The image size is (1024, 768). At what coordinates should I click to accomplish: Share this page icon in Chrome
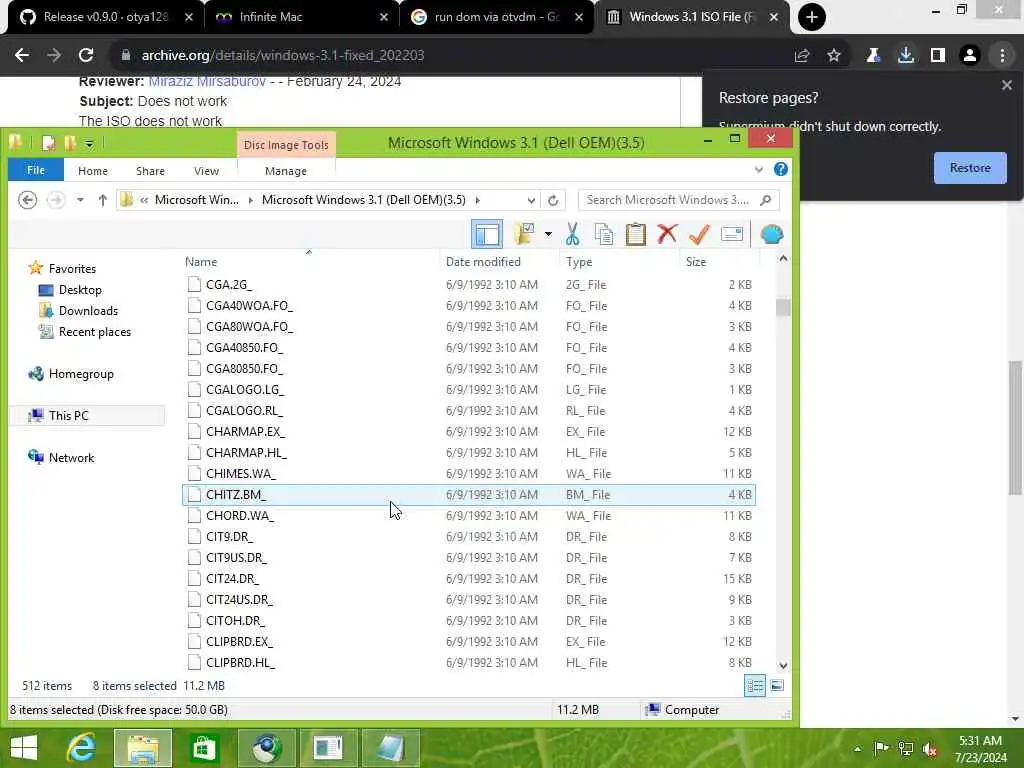[x=802, y=56]
